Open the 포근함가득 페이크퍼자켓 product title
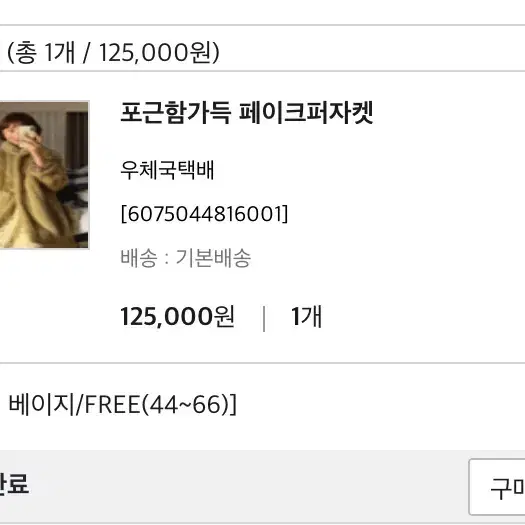 [247, 112]
